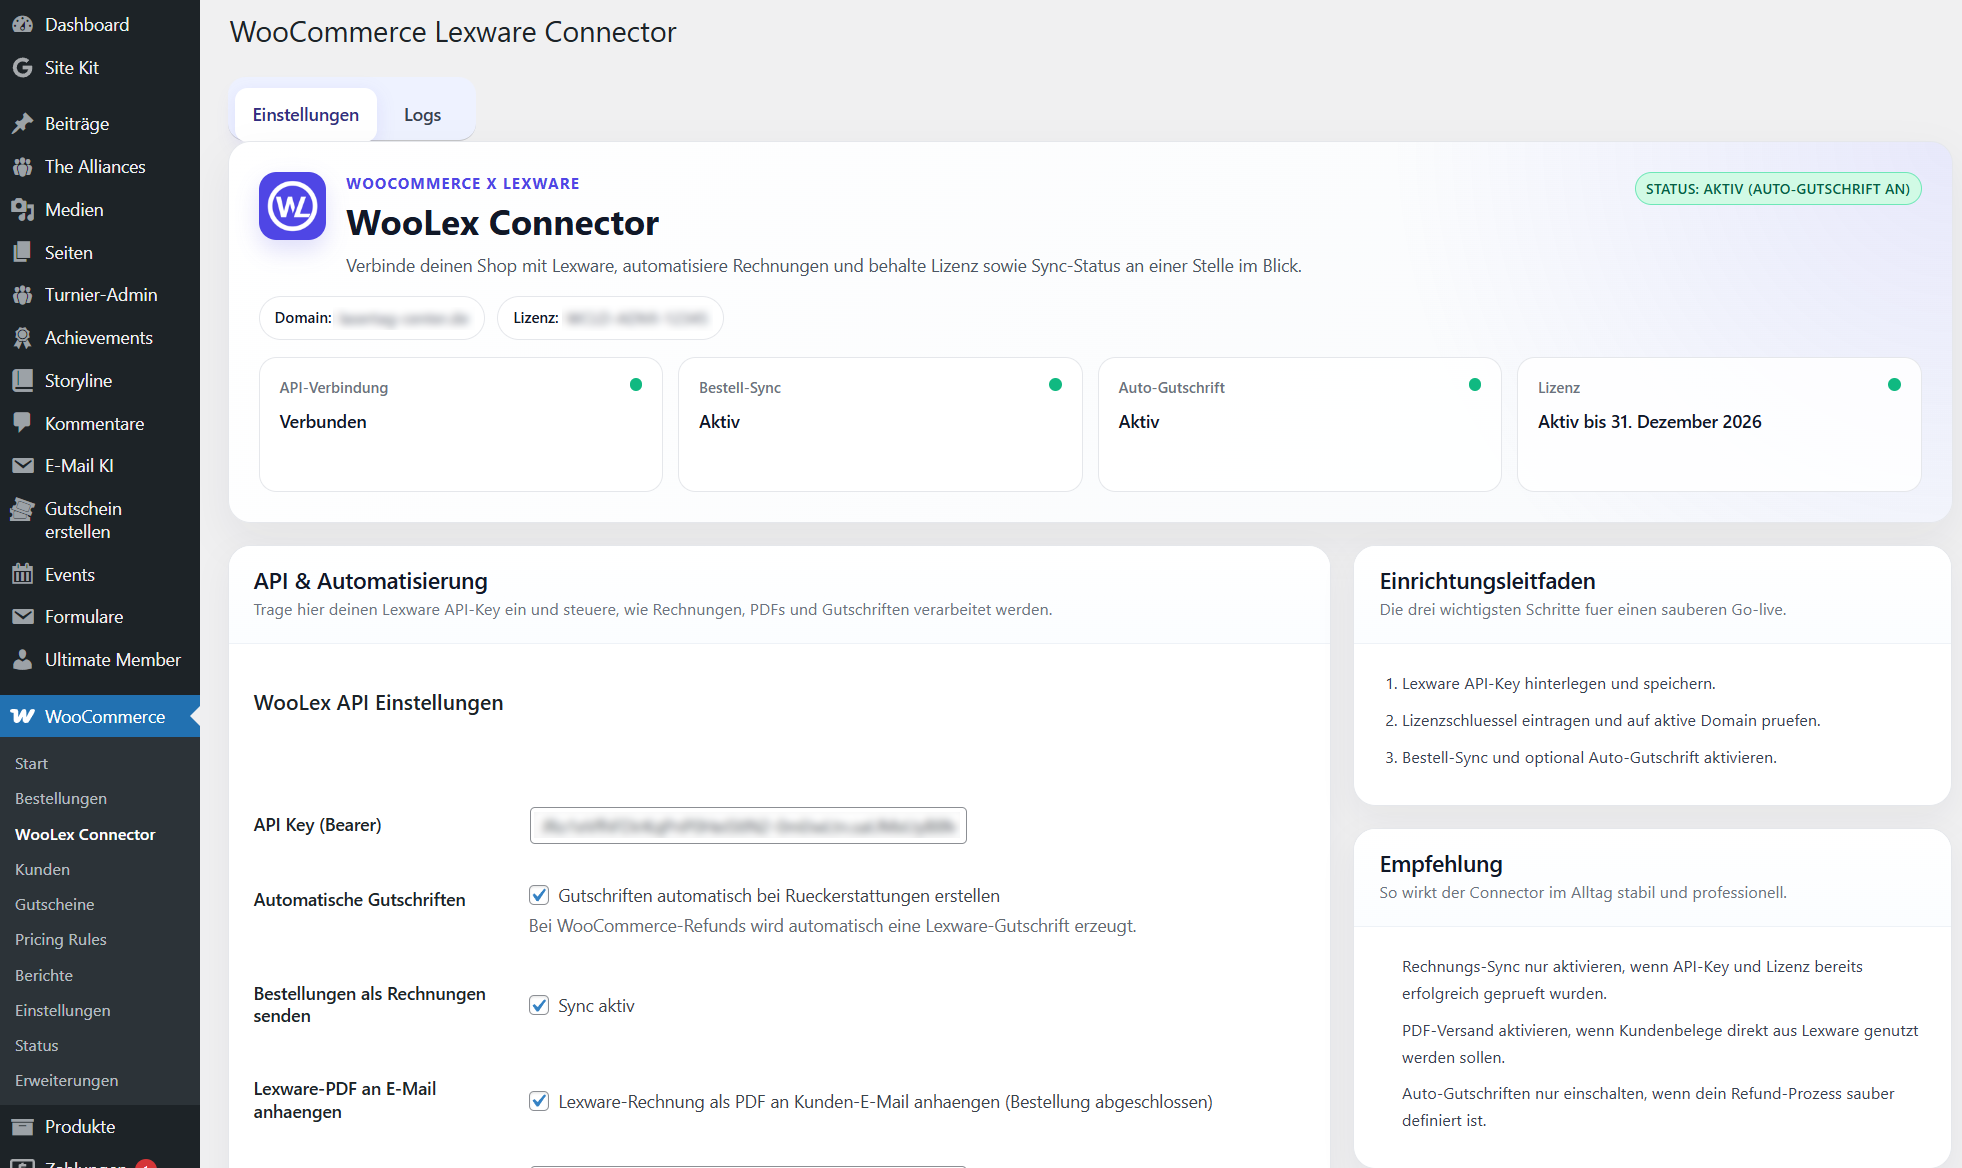Click the API-Verbindung green status dot
This screenshot has width=1962, height=1168.
tap(636, 385)
